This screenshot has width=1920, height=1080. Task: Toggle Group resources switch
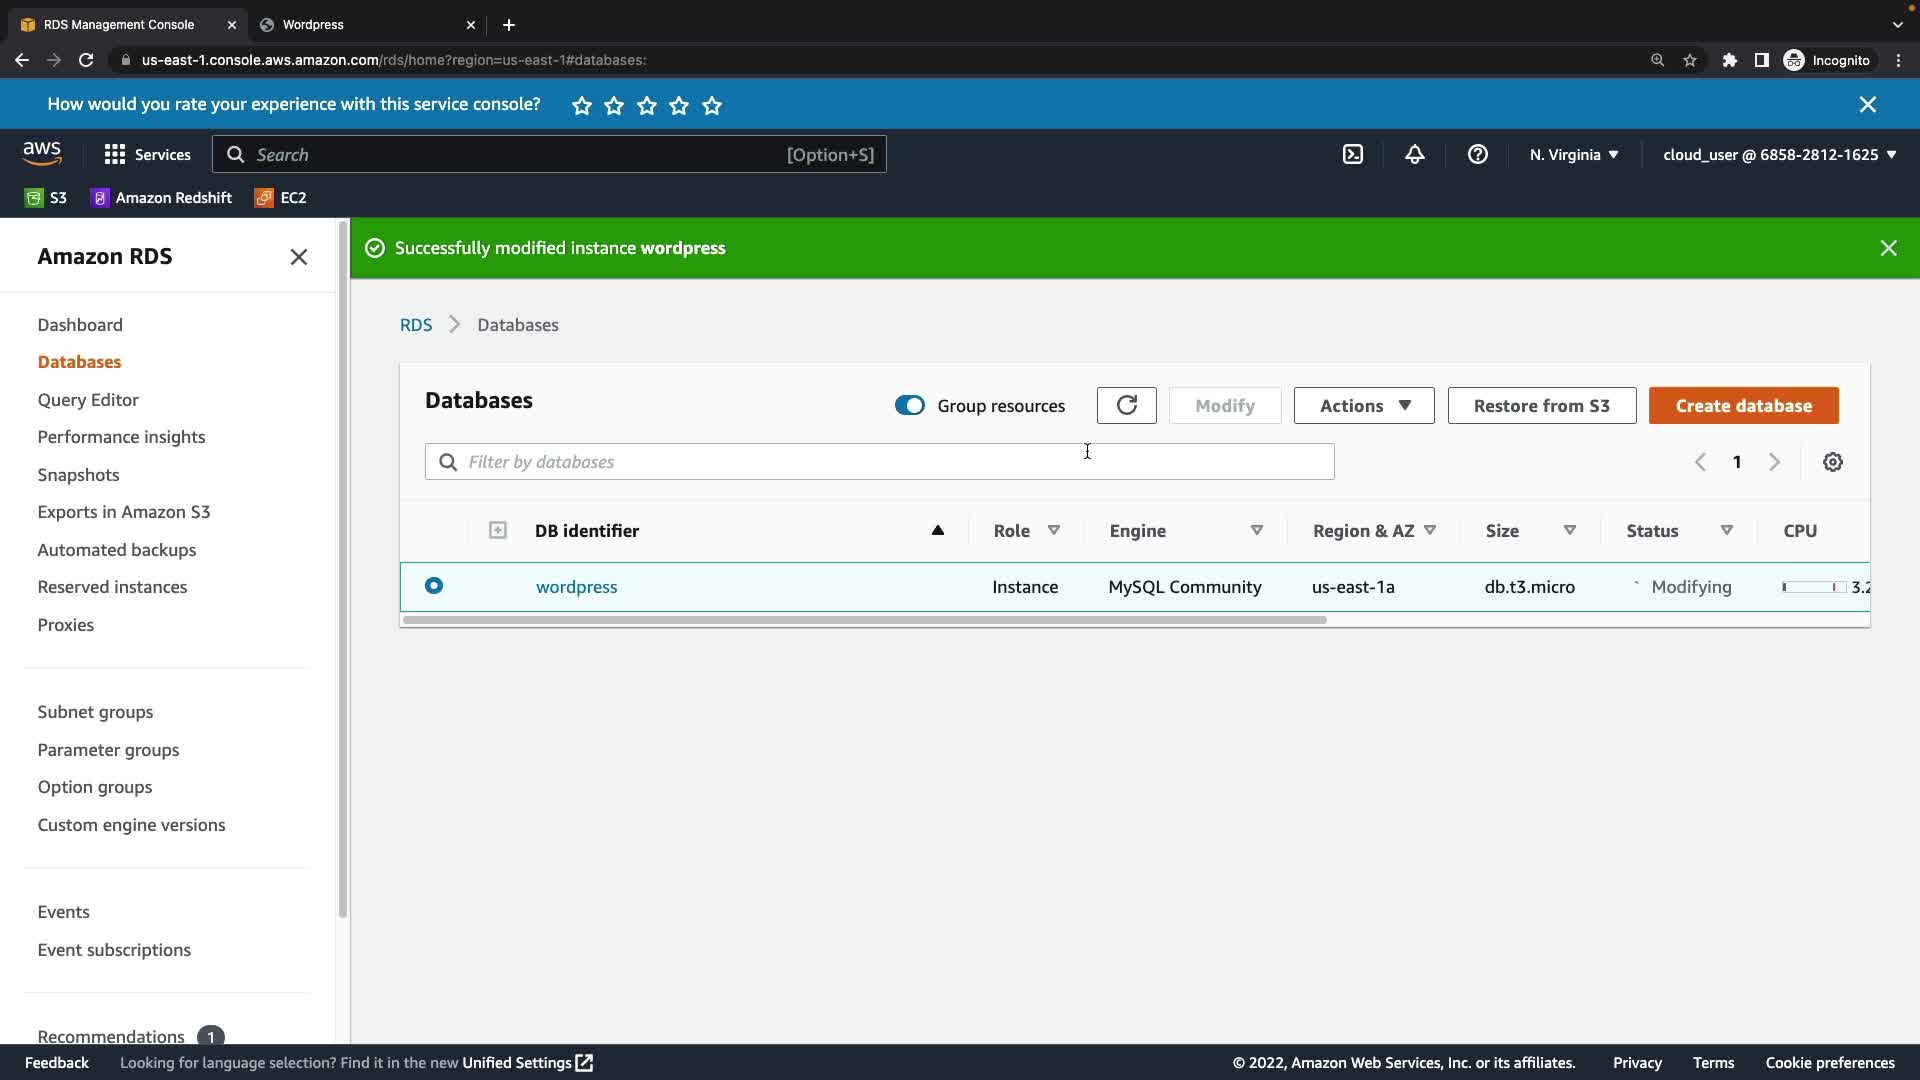pos(909,405)
